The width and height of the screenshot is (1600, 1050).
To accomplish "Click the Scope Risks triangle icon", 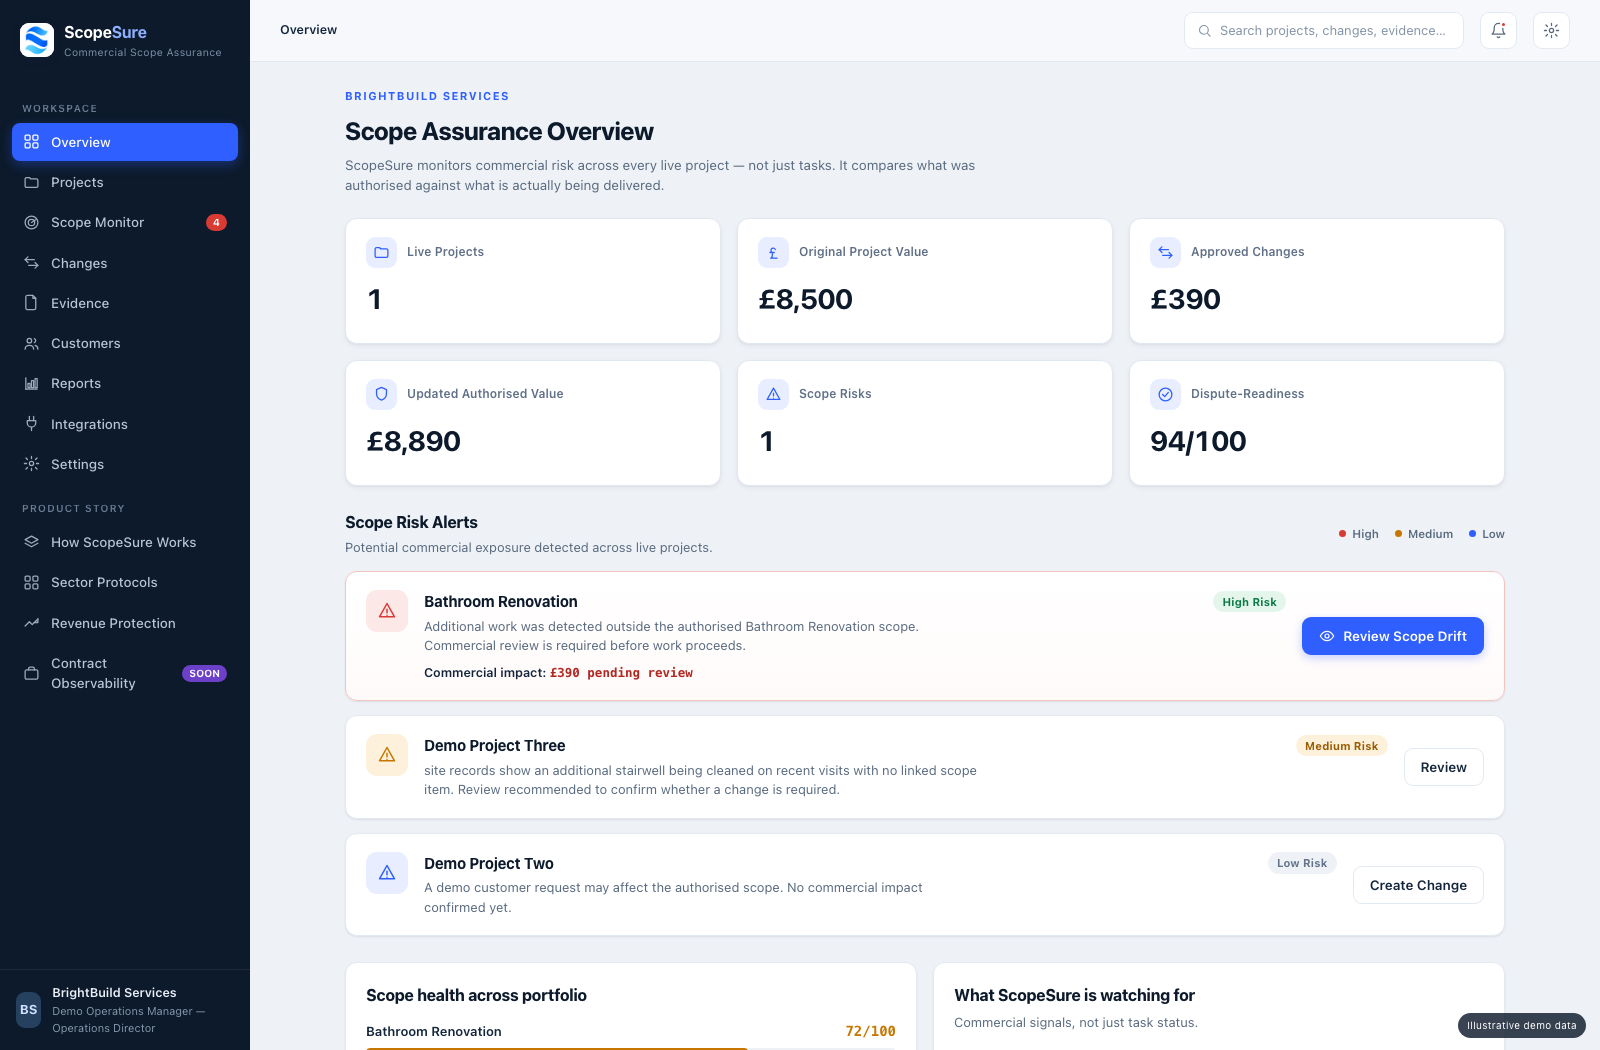I will tap(773, 395).
